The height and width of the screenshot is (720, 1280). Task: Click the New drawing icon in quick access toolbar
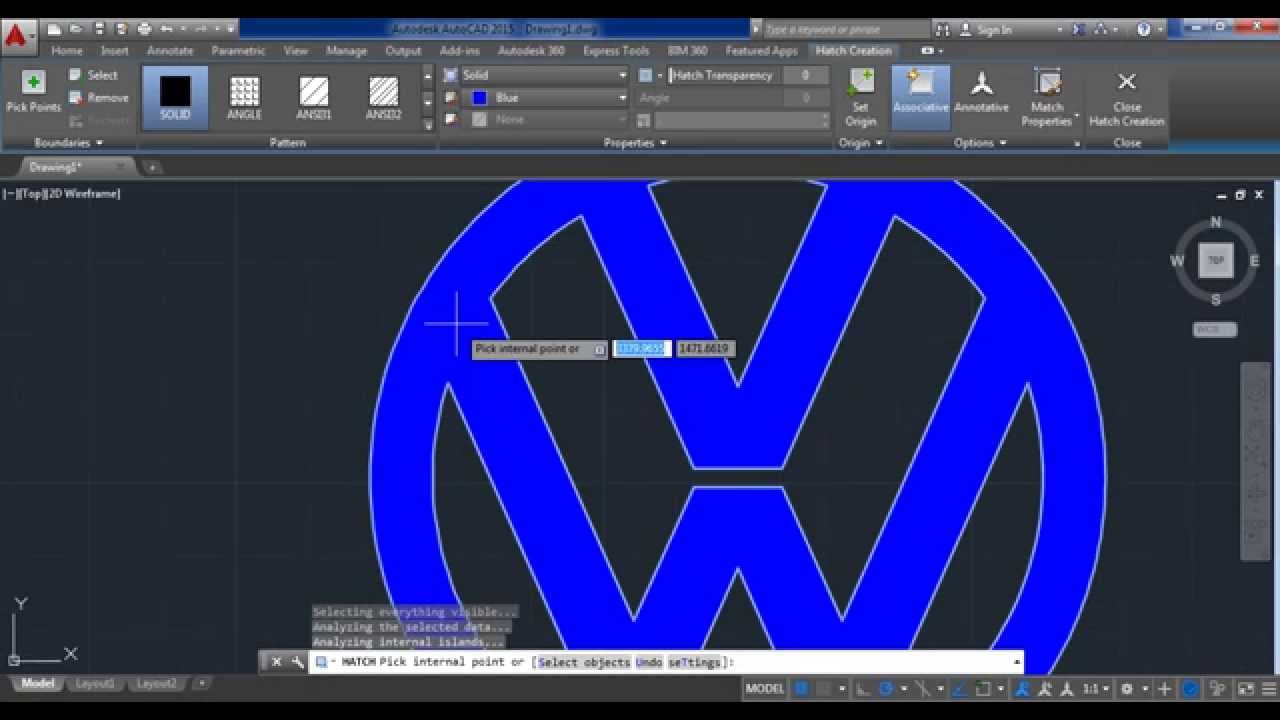point(54,29)
